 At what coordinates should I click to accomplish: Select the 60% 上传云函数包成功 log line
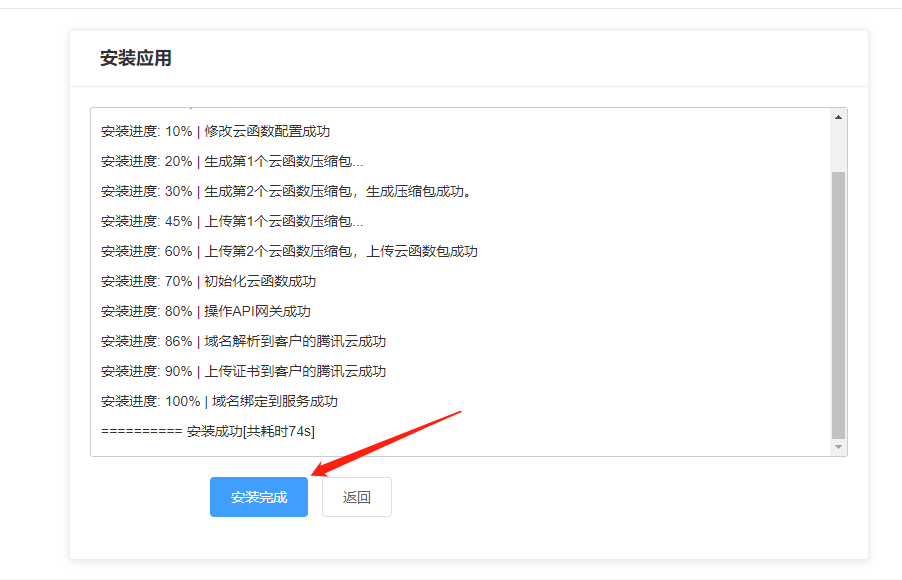coord(289,251)
